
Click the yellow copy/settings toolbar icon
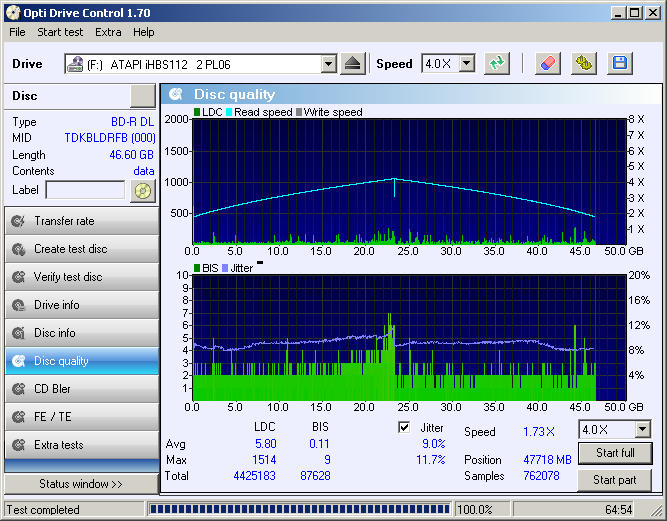[x=584, y=64]
